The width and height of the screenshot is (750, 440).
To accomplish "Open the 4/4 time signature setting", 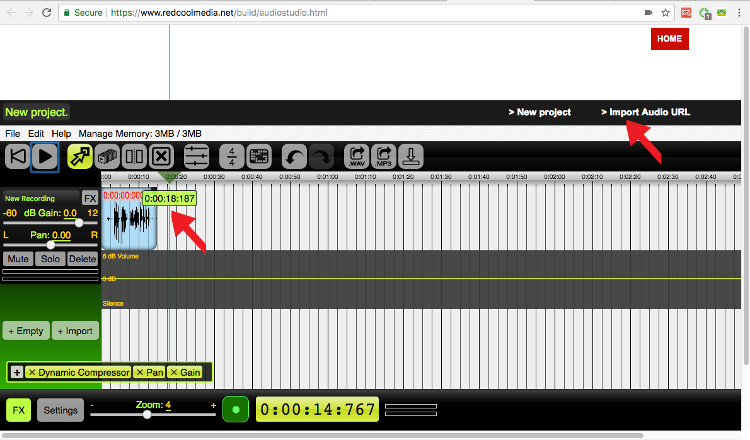I will point(231,157).
